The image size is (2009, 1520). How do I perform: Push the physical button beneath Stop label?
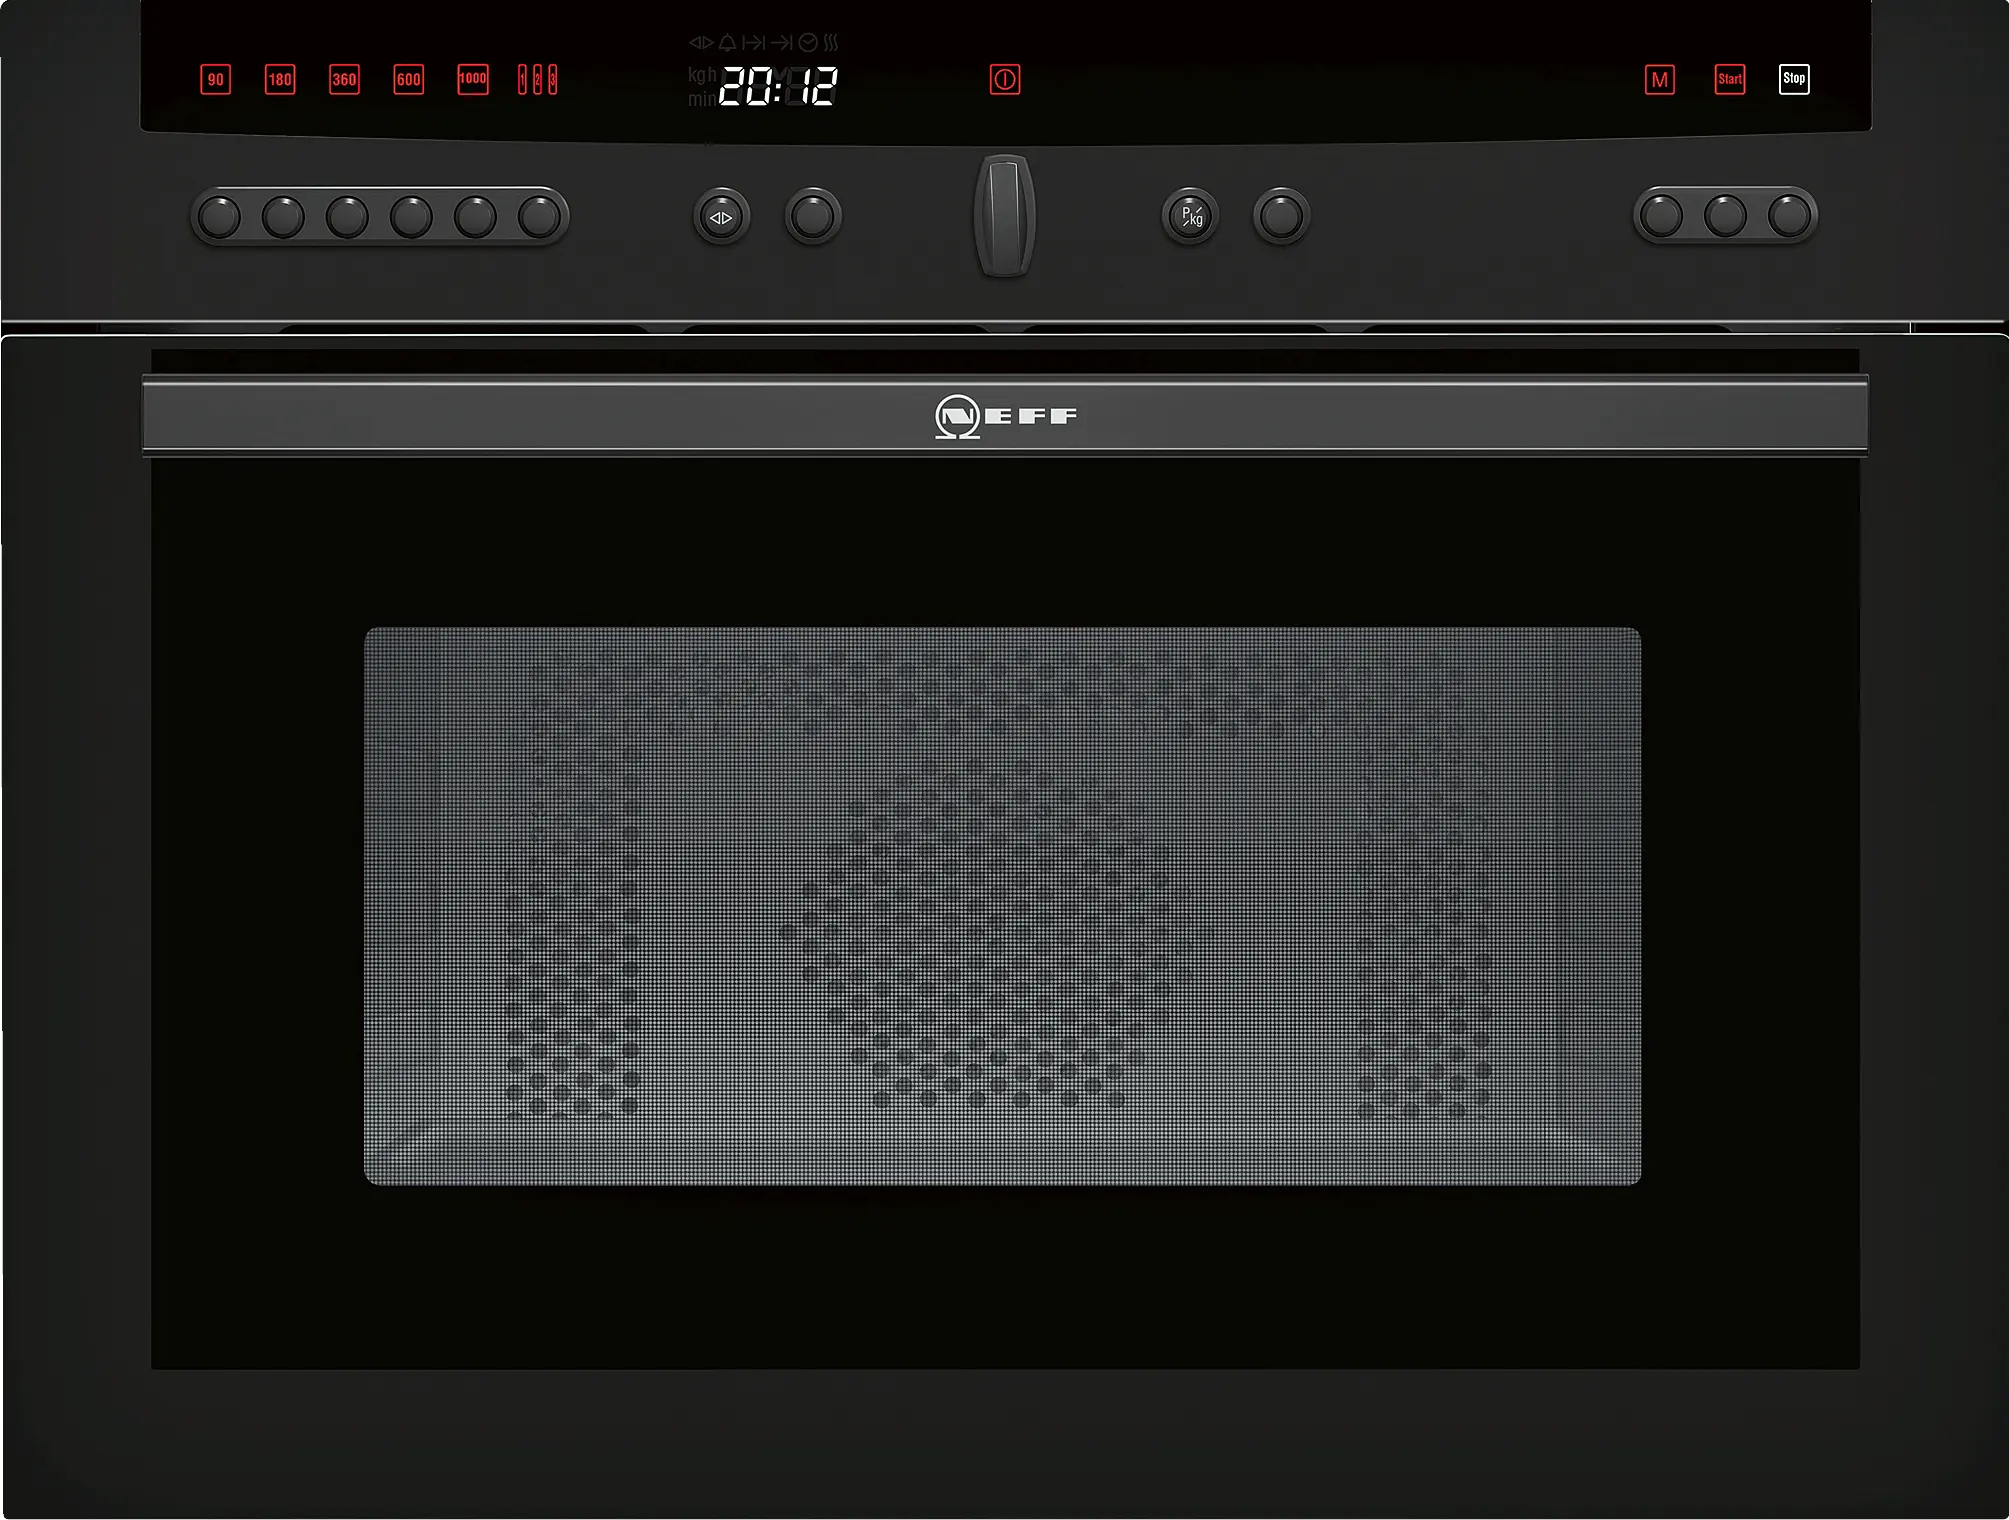click(x=1789, y=216)
